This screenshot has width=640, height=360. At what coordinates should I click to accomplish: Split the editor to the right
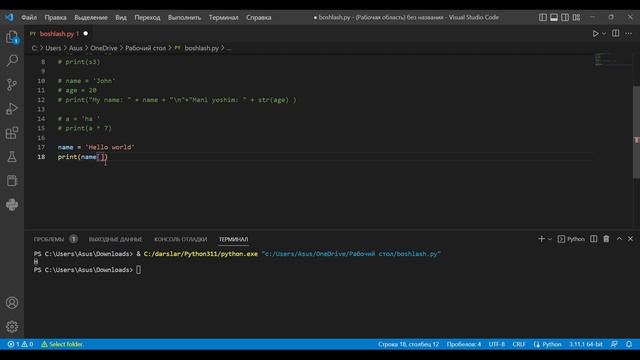pyautogui.click(x=616, y=33)
